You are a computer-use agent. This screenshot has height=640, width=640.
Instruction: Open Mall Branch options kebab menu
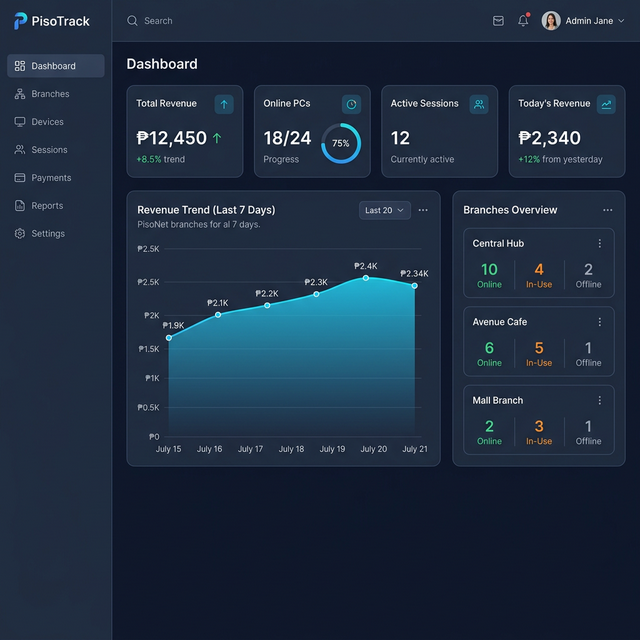click(x=600, y=400)
